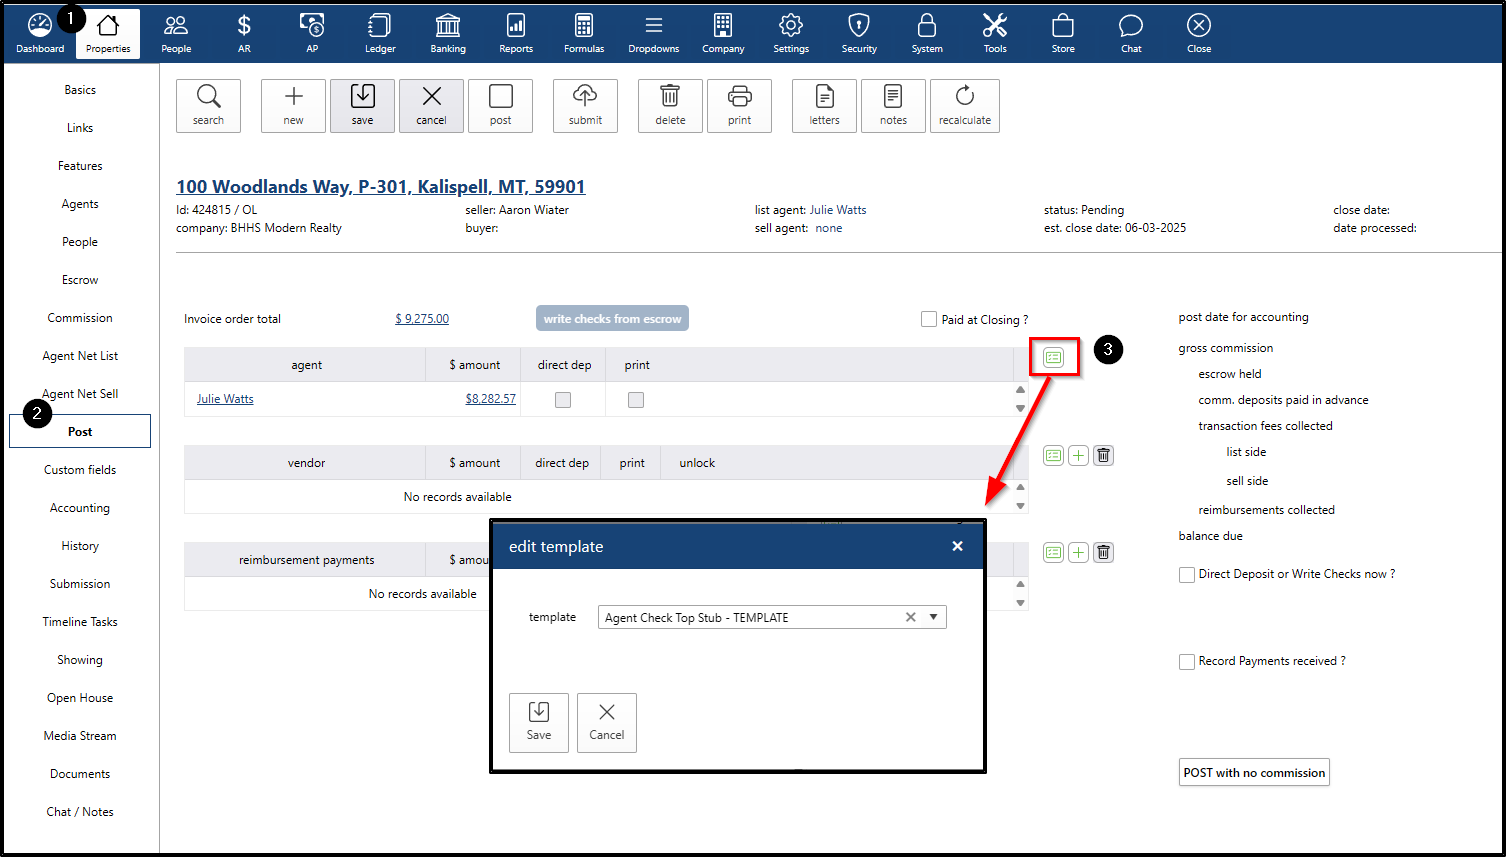Viewport: 1506px width, 857px height.
Task: Open the Company module
Action: pos(723,34)
